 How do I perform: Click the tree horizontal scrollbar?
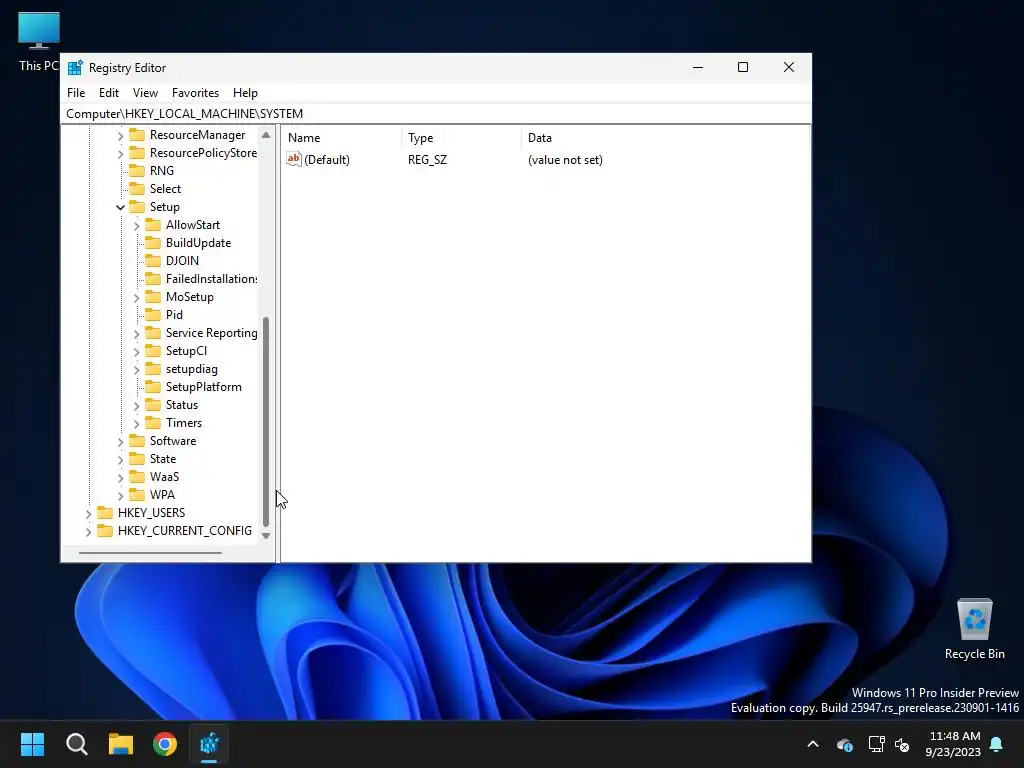pyautogui.click(x=150, y=553)
